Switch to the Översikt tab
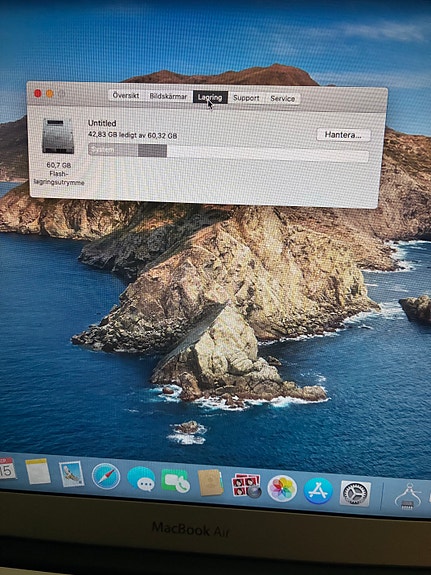Image resolution: width=431 pixels, height=575 pixels. (x=126, y=95)
